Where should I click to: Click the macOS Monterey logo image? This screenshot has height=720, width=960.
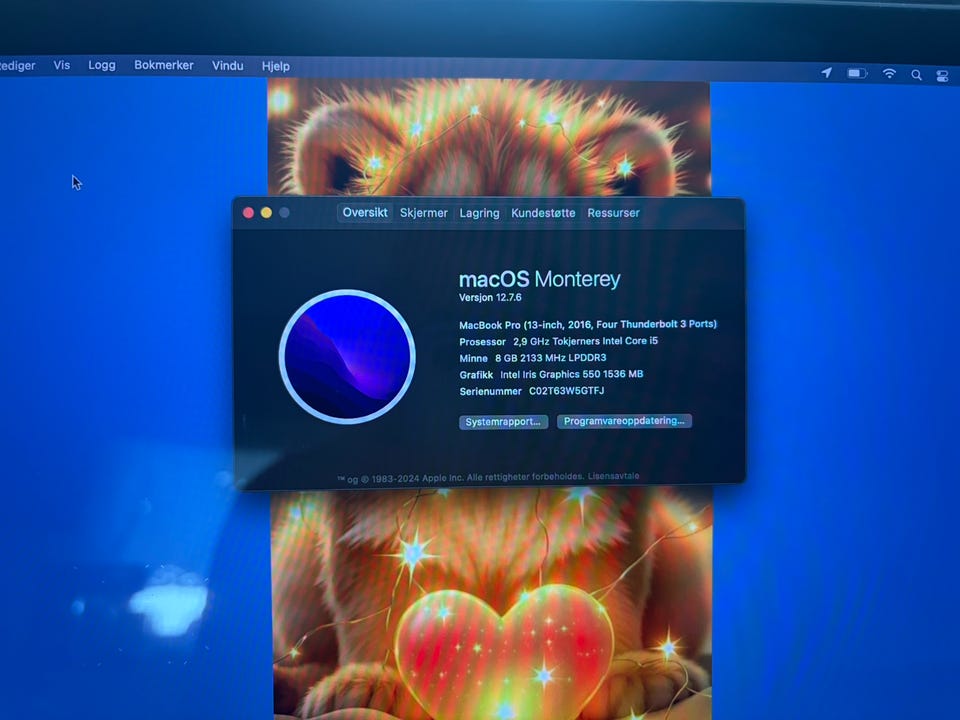[x=347, y=356]
